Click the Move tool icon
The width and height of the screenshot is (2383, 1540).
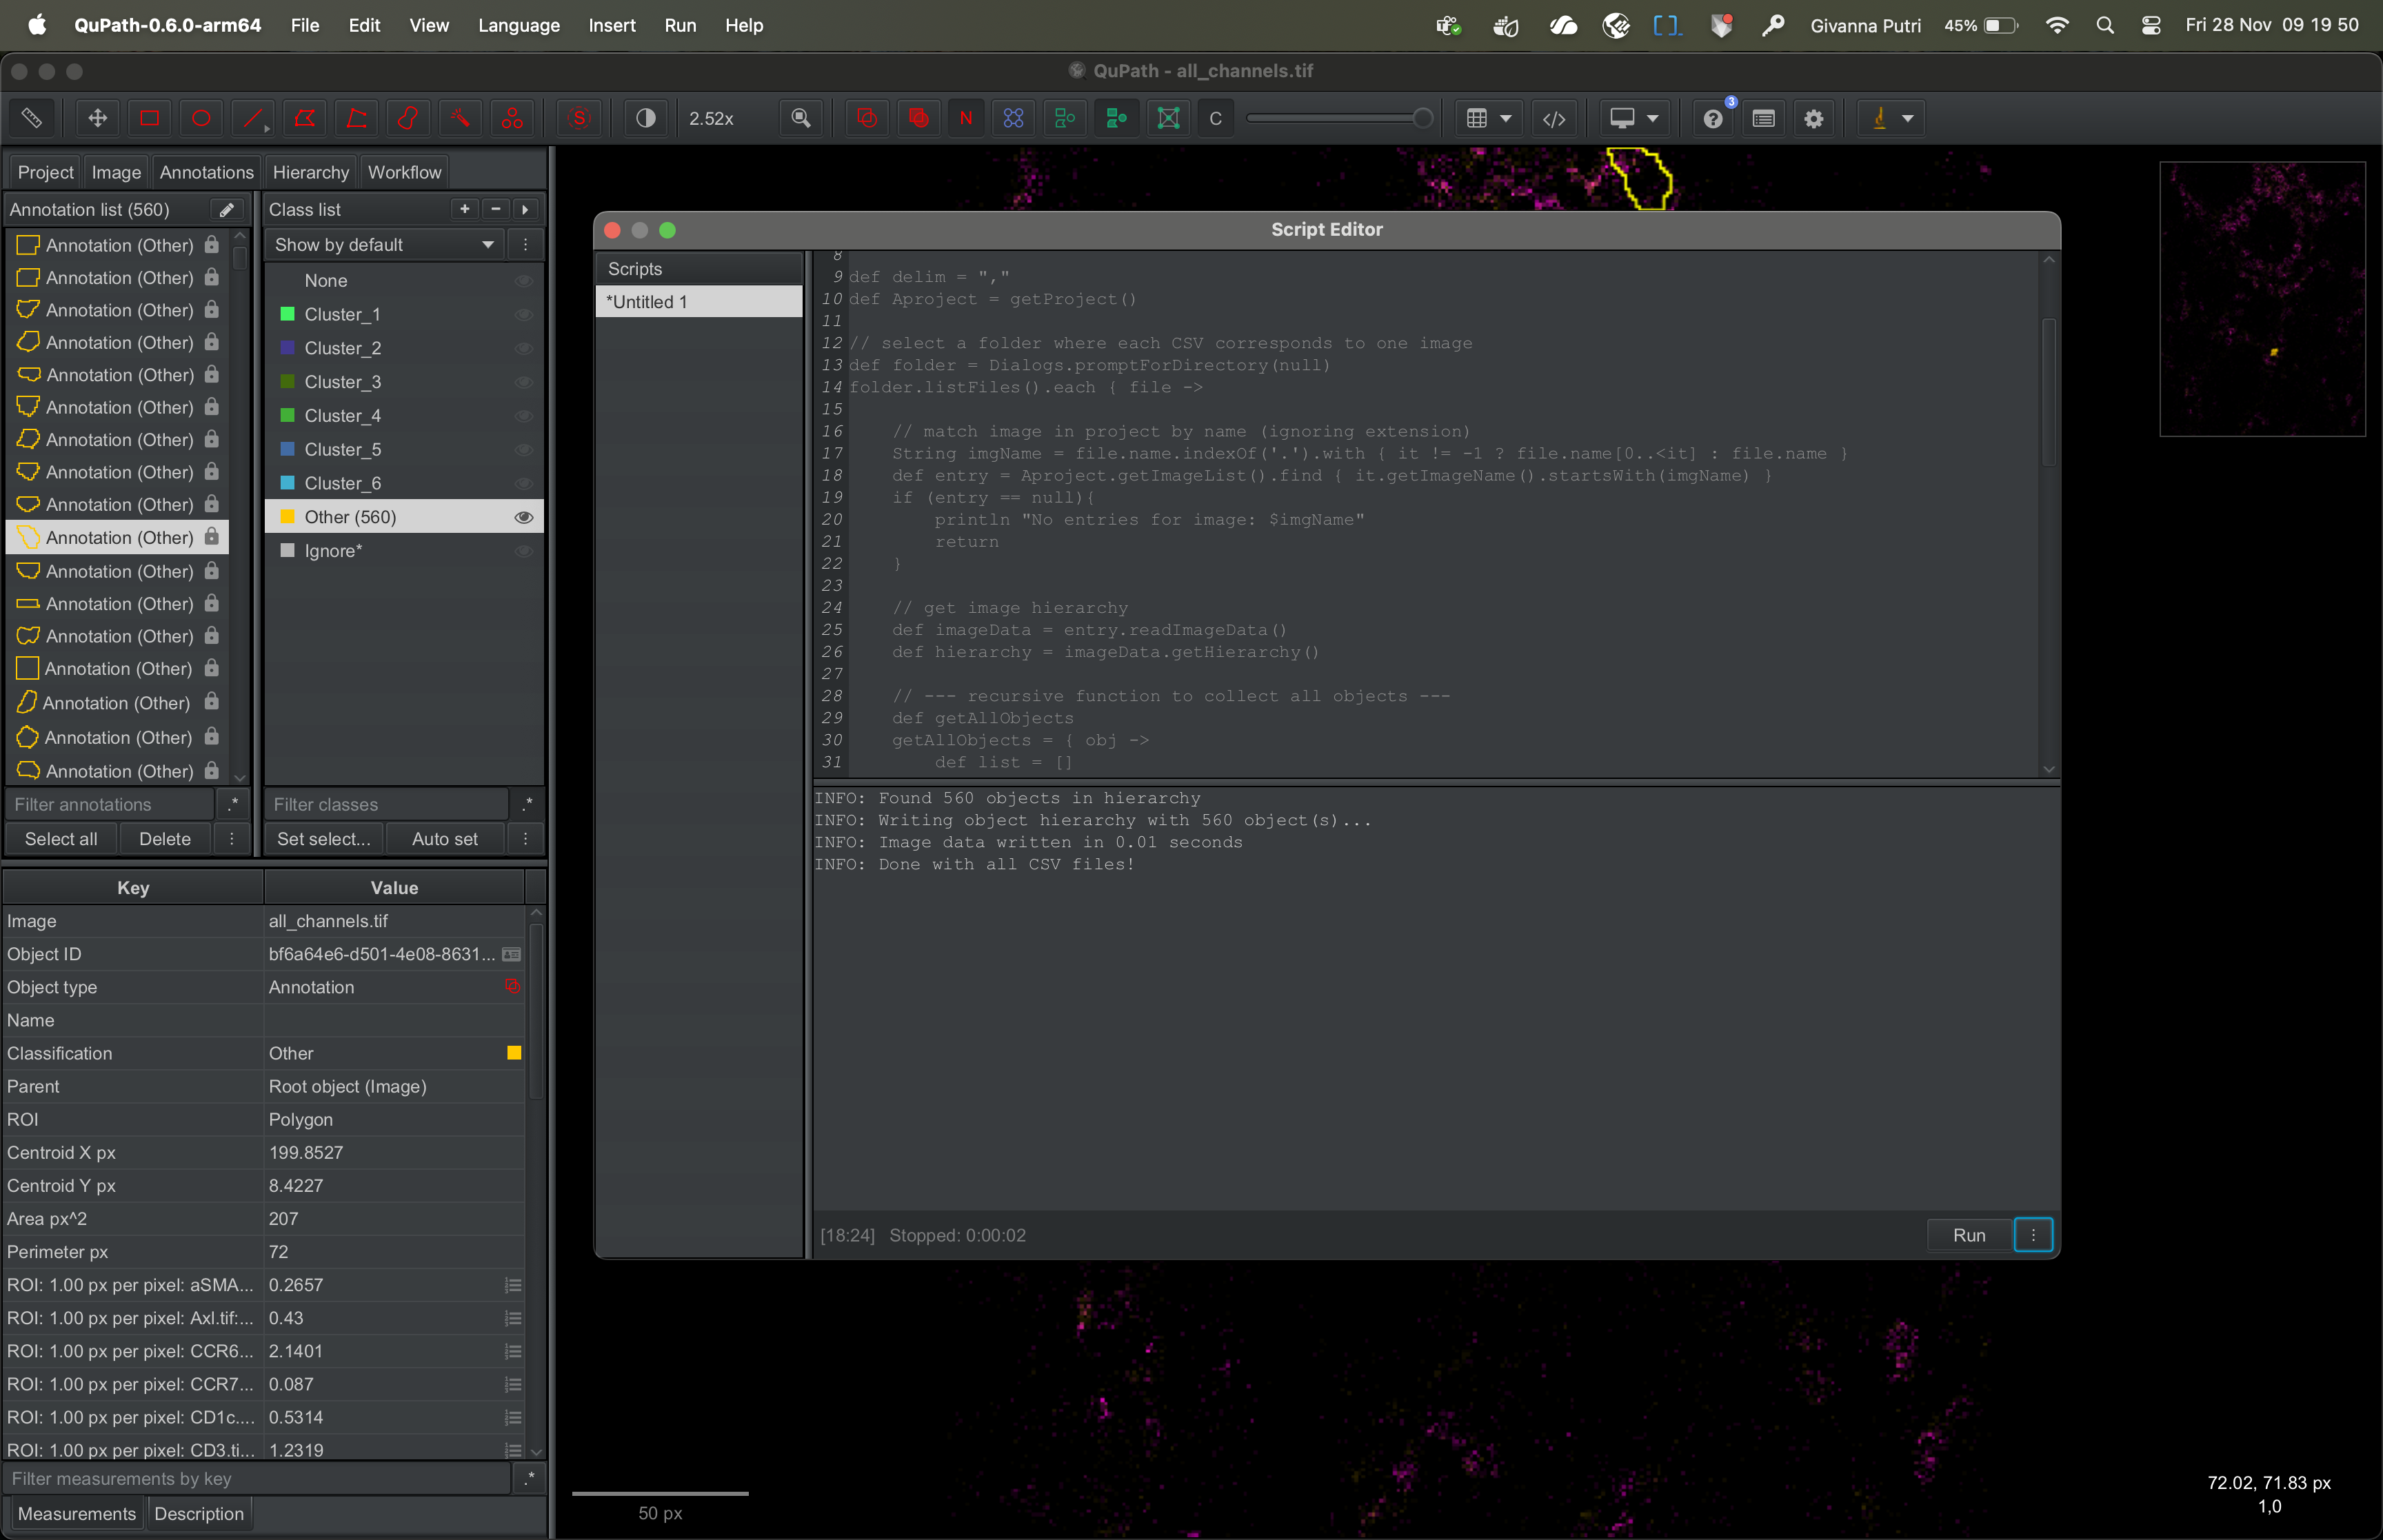click(97, 118)
